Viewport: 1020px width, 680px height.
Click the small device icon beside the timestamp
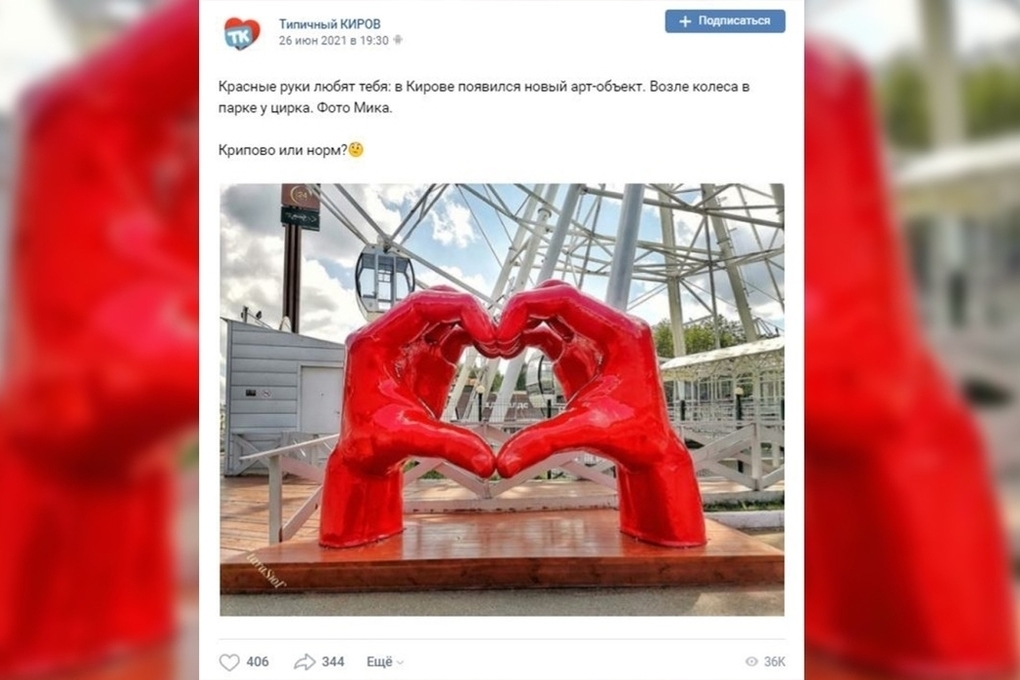point(398,40)
